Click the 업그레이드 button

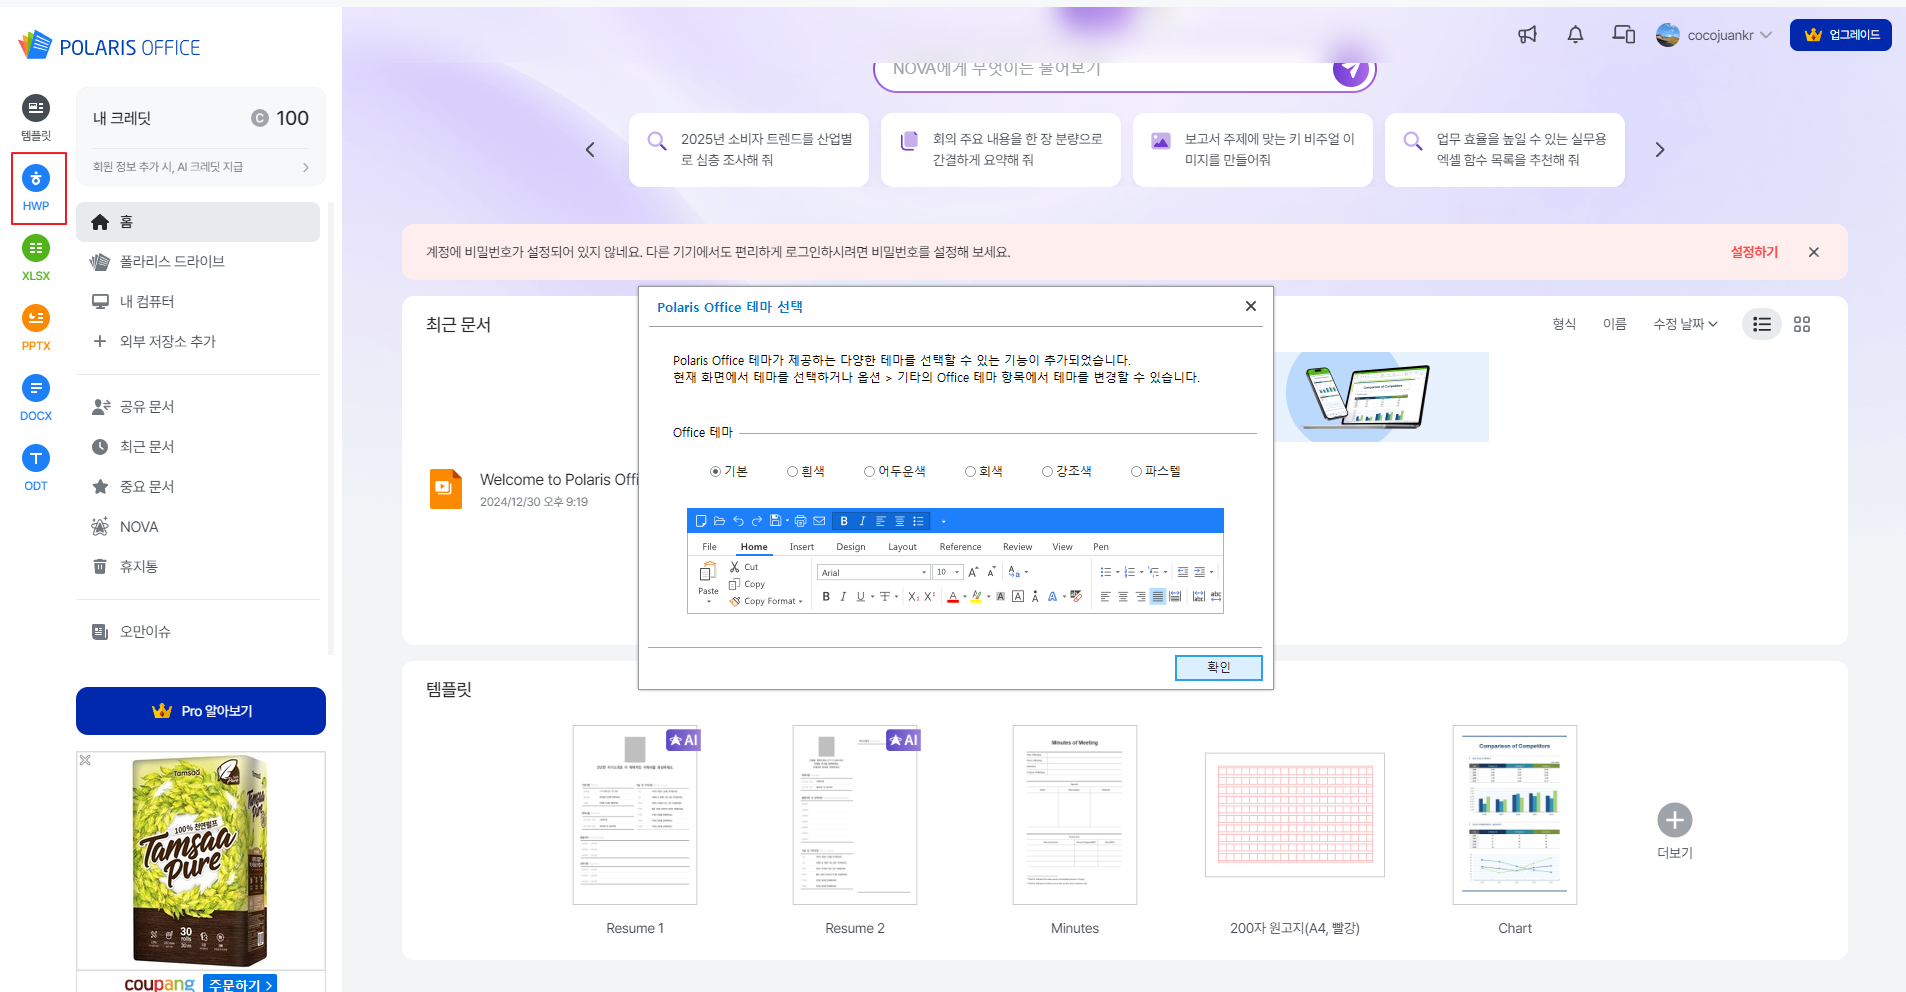coord(1840,35)
